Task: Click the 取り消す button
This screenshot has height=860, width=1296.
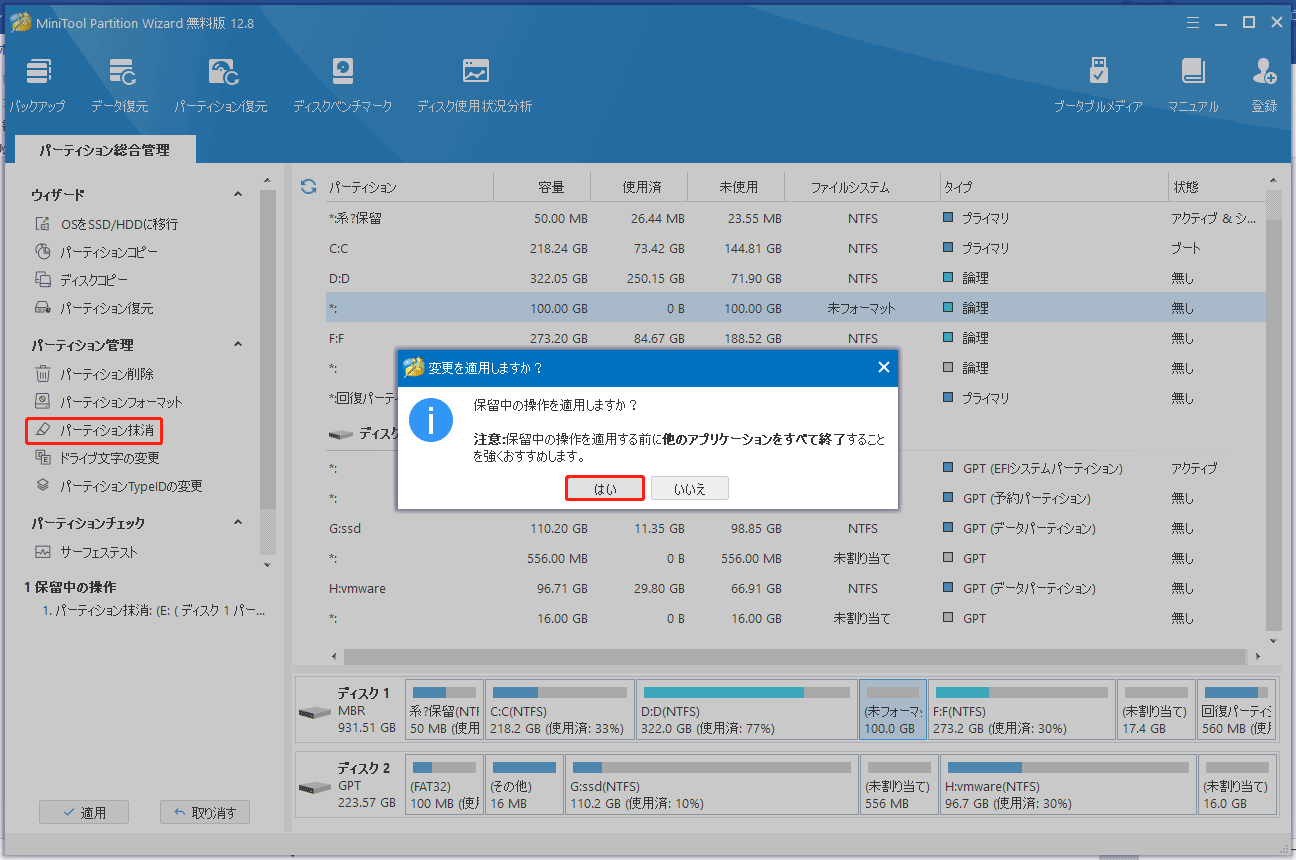Action: pos(205,813)
